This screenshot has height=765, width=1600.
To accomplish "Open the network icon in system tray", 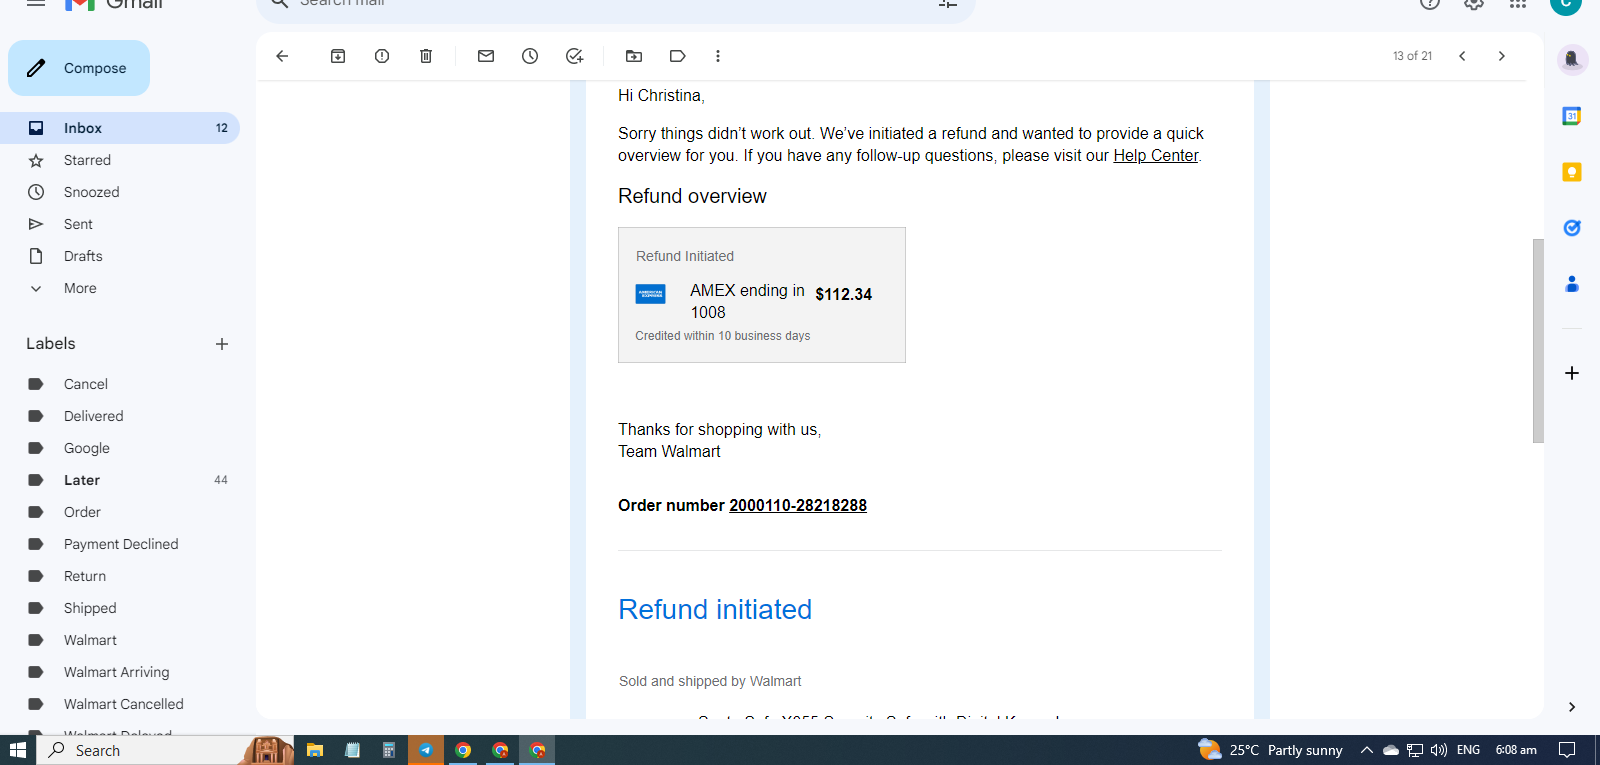I will [x=1415, y=750].
